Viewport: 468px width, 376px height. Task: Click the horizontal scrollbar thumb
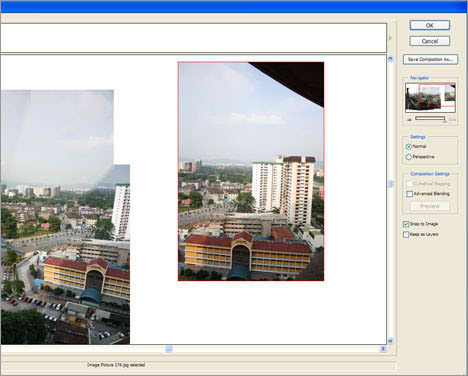tap(169, 349)
